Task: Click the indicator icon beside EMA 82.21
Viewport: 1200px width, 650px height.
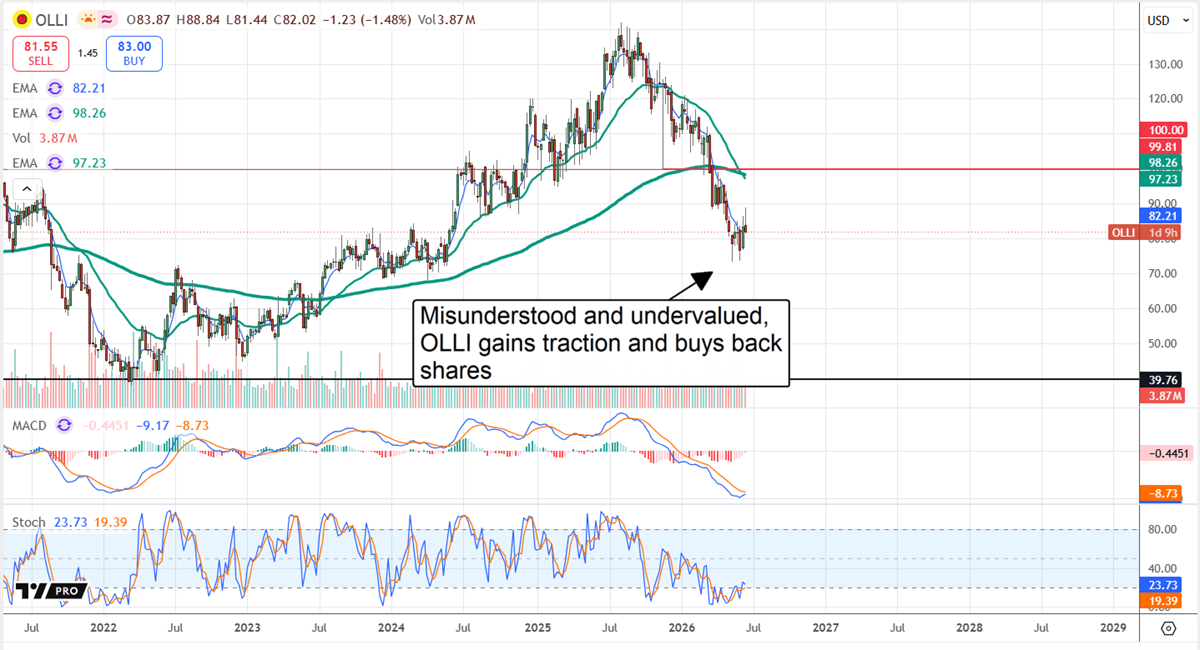Action: click(x=54, y=87)
